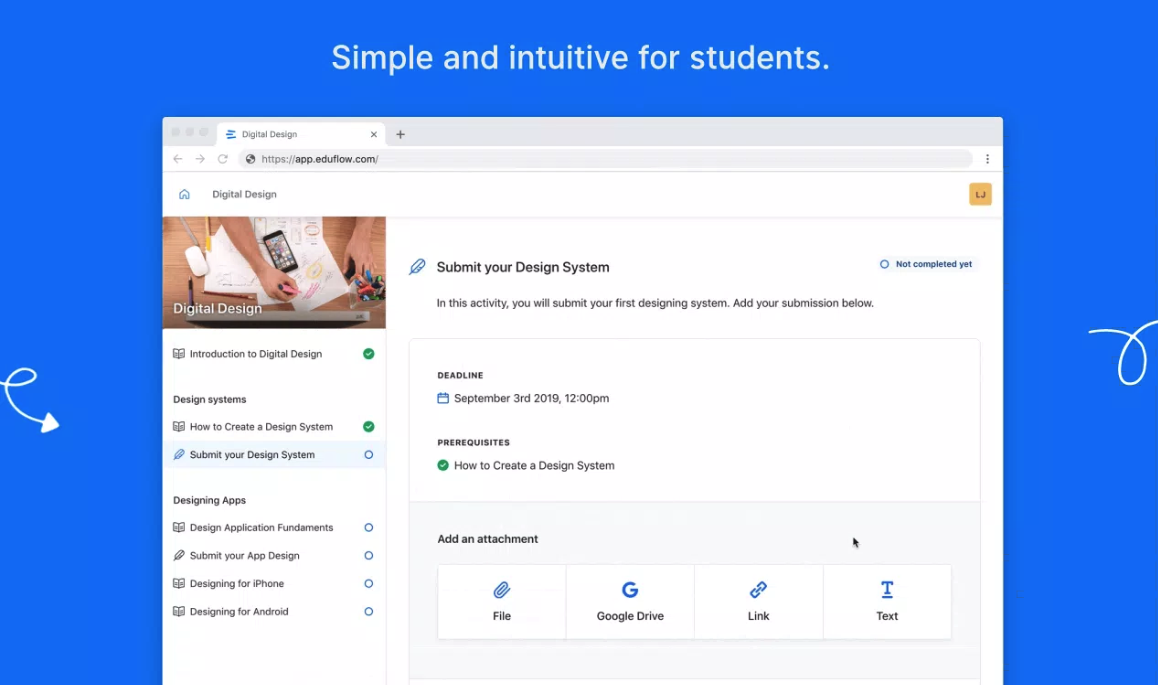Open prerequisite How to Create a Design System
1158x685 pixels.
pos(534,466)
